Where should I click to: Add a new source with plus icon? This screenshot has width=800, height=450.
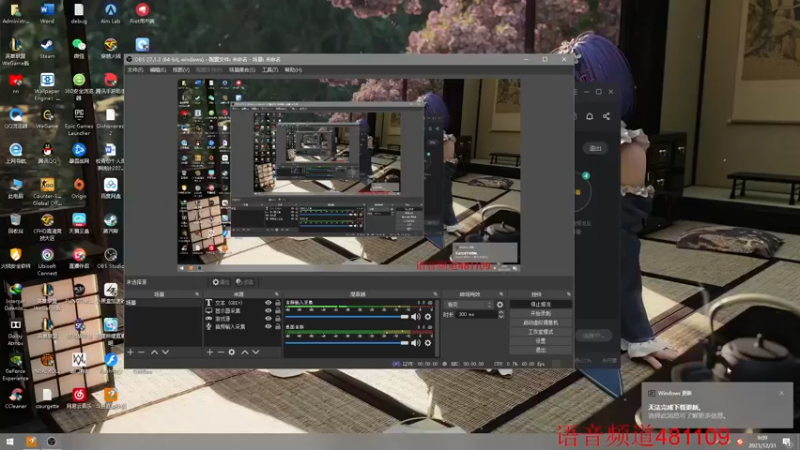[210, 352]
